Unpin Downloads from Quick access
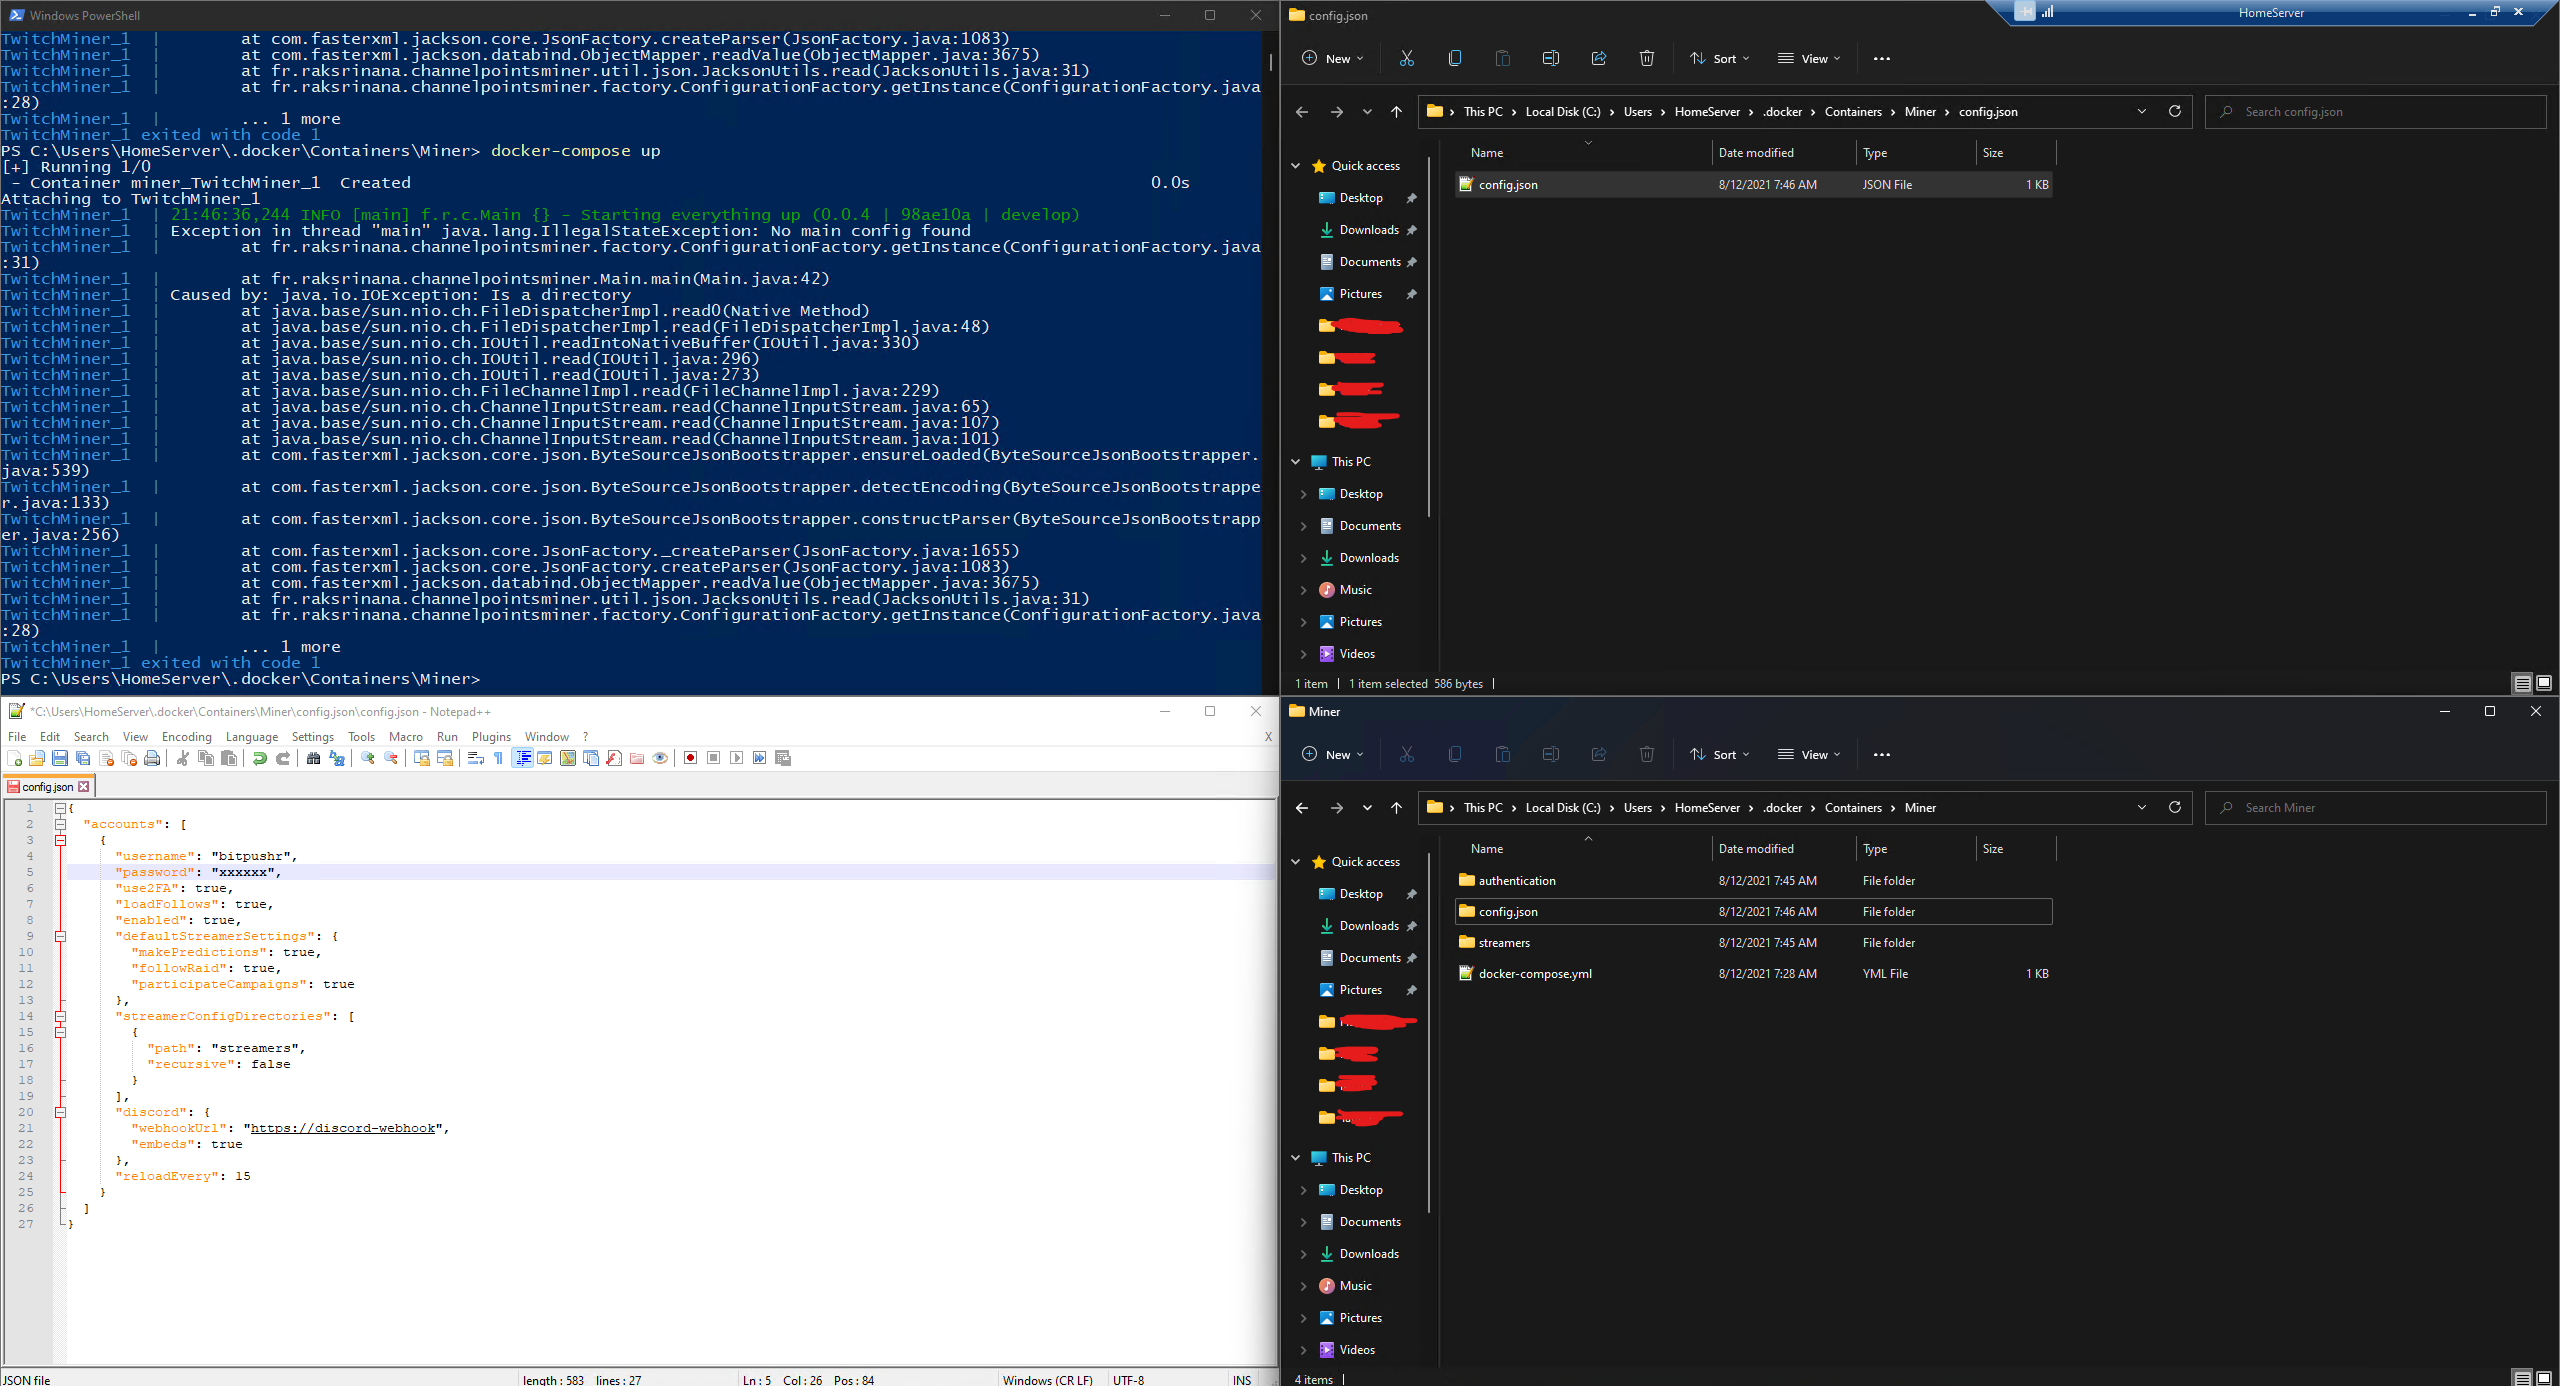Screen dimensions: 2560x1386 tap(1412, 230)
